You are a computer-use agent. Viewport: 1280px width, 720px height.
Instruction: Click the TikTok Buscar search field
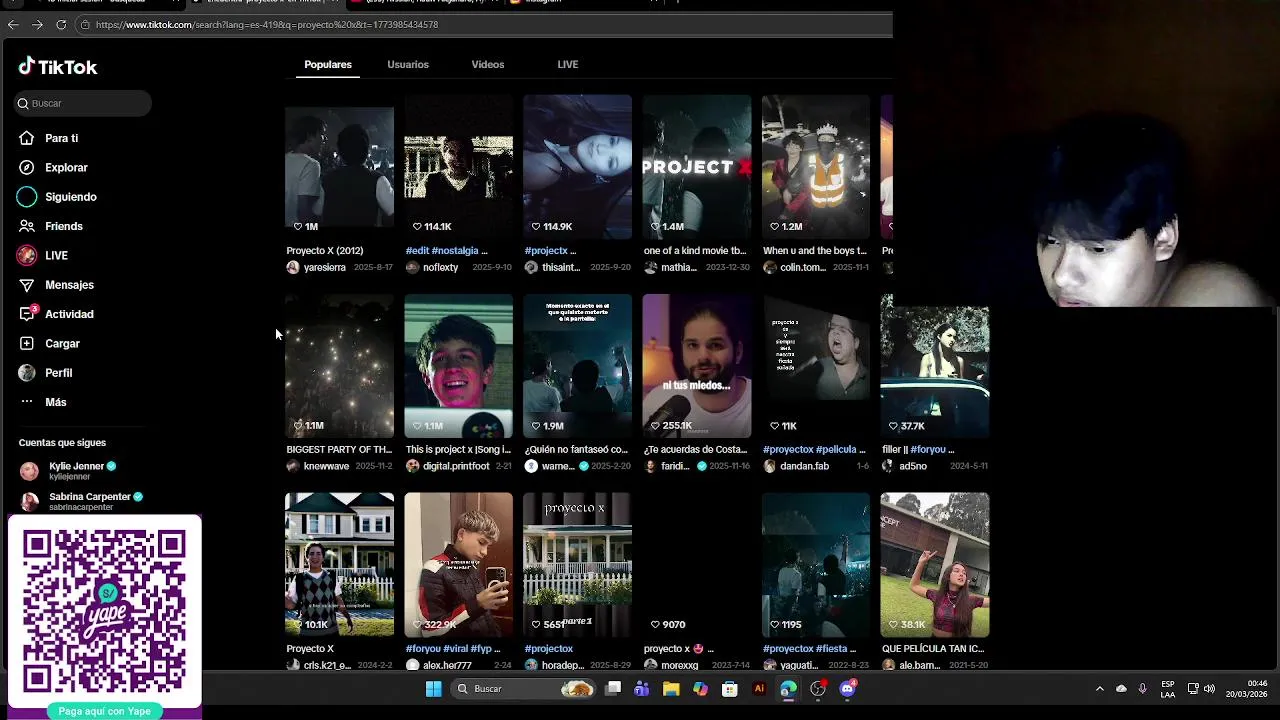(x=83, y=103)
